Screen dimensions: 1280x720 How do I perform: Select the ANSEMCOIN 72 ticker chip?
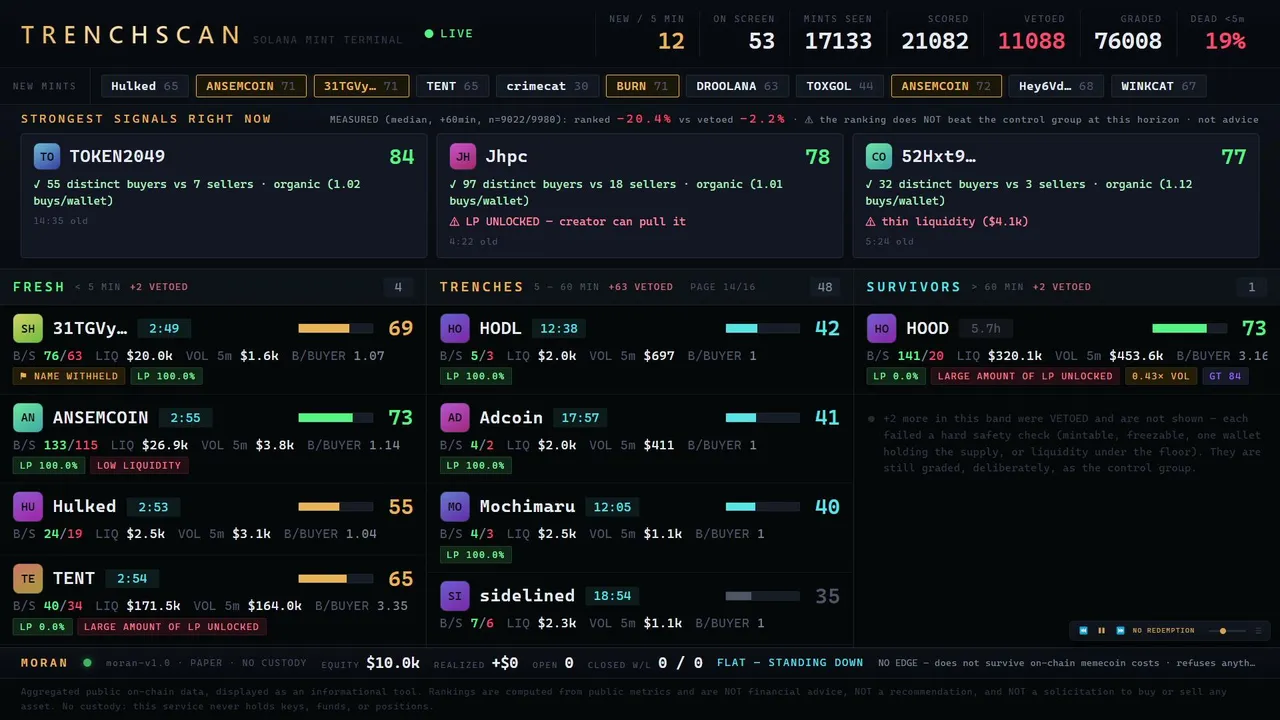946,86
